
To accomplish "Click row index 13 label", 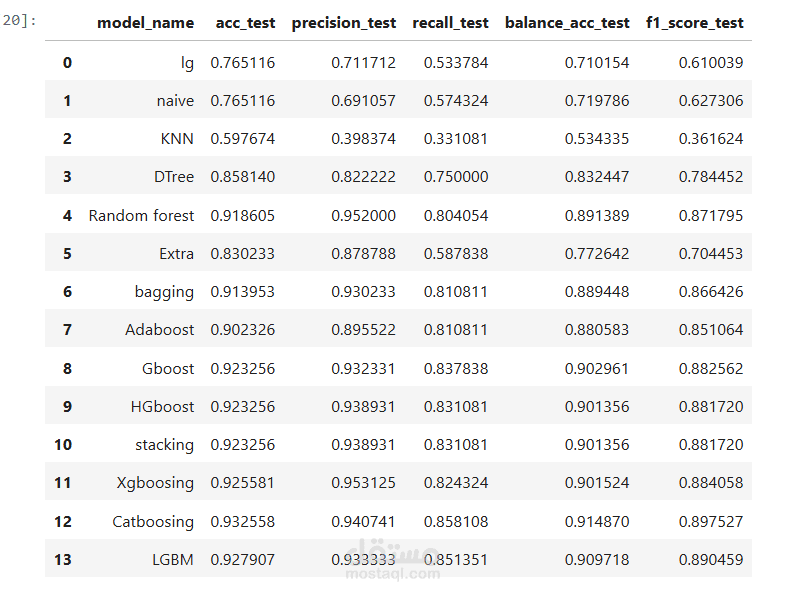I will [x=63, y=559].
